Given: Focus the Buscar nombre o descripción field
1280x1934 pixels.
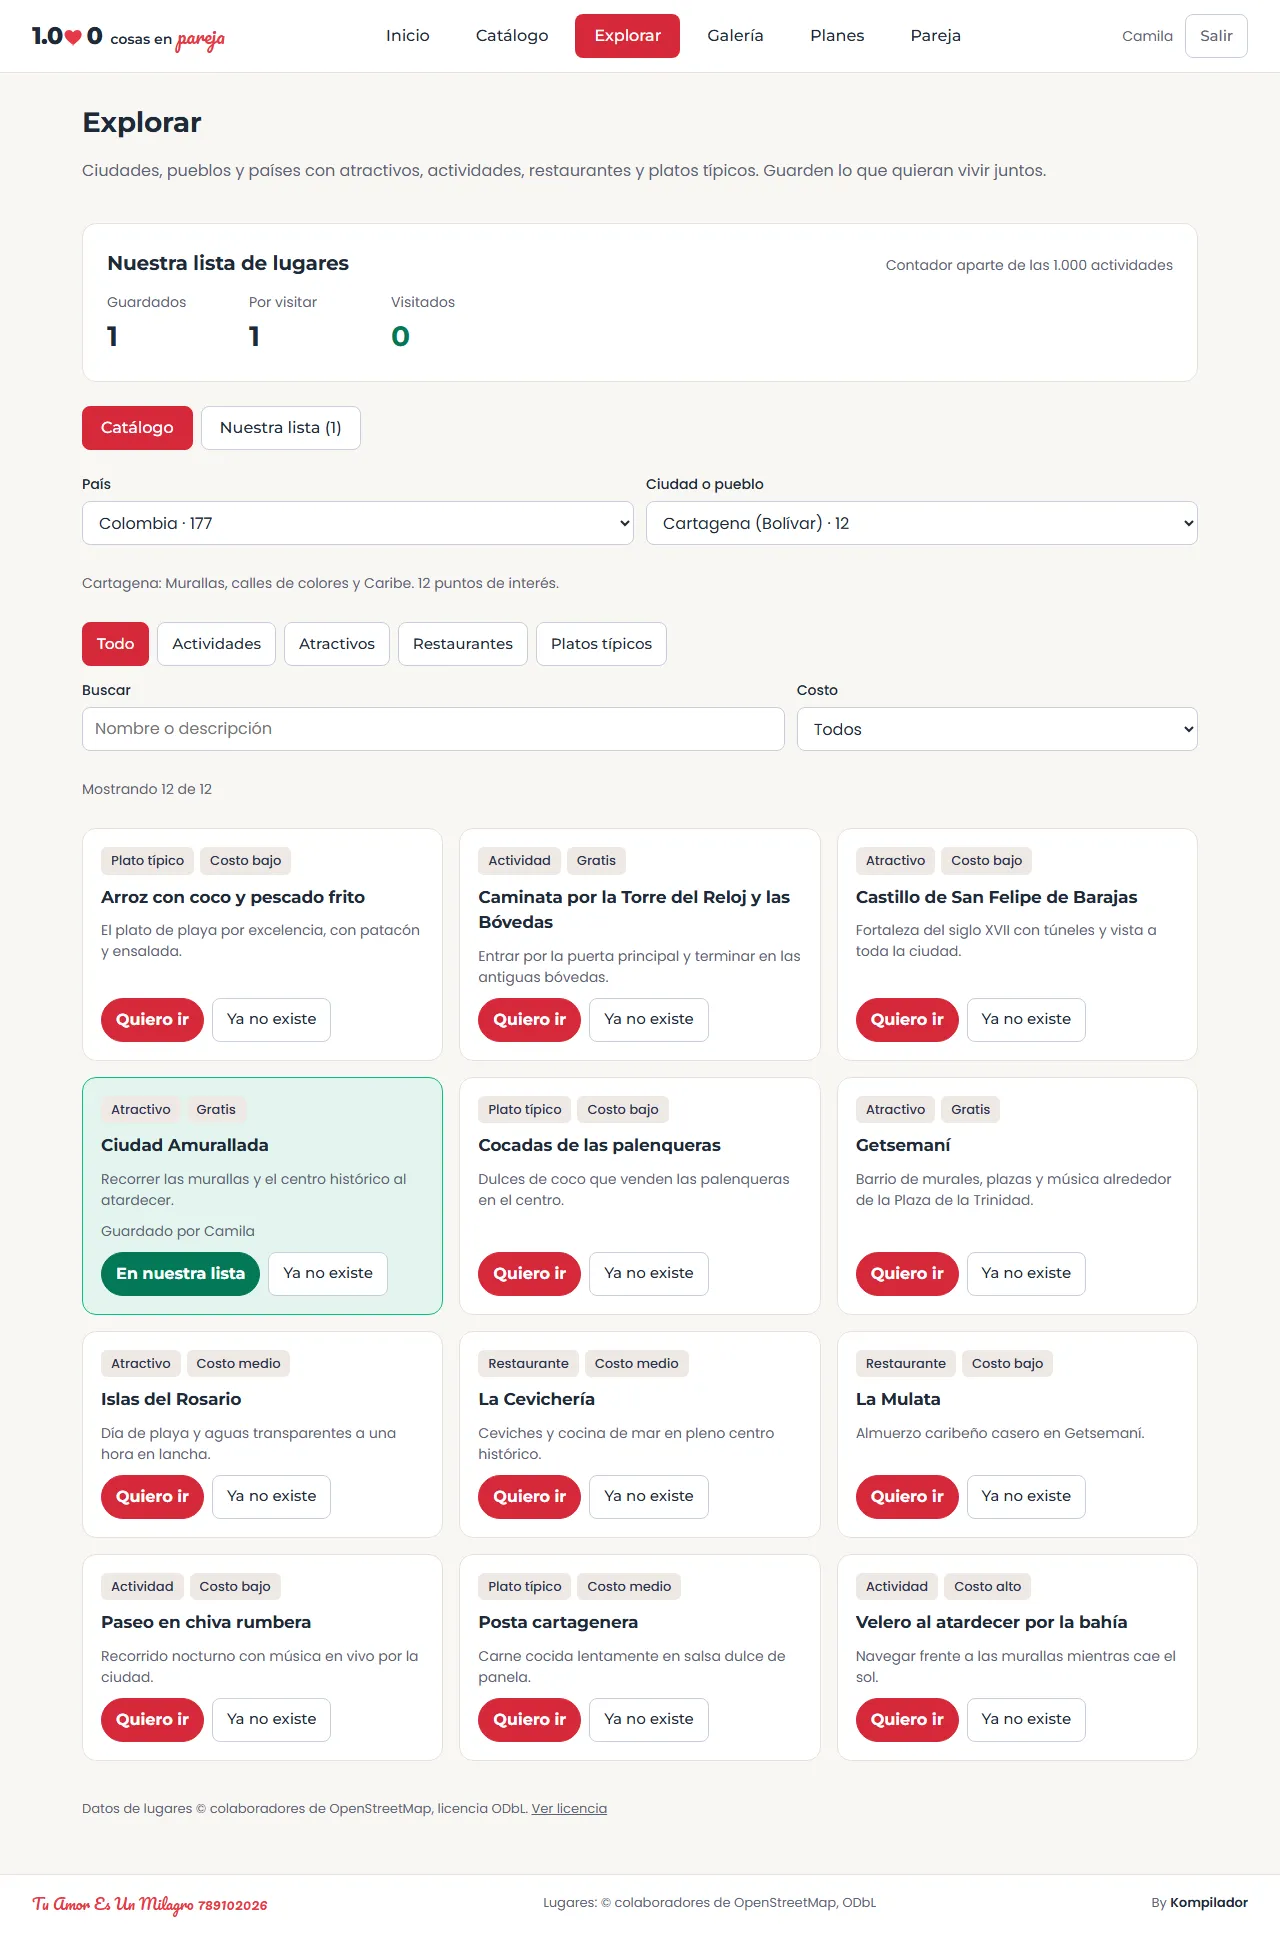Looking at the screenshot, I should 433,729.
